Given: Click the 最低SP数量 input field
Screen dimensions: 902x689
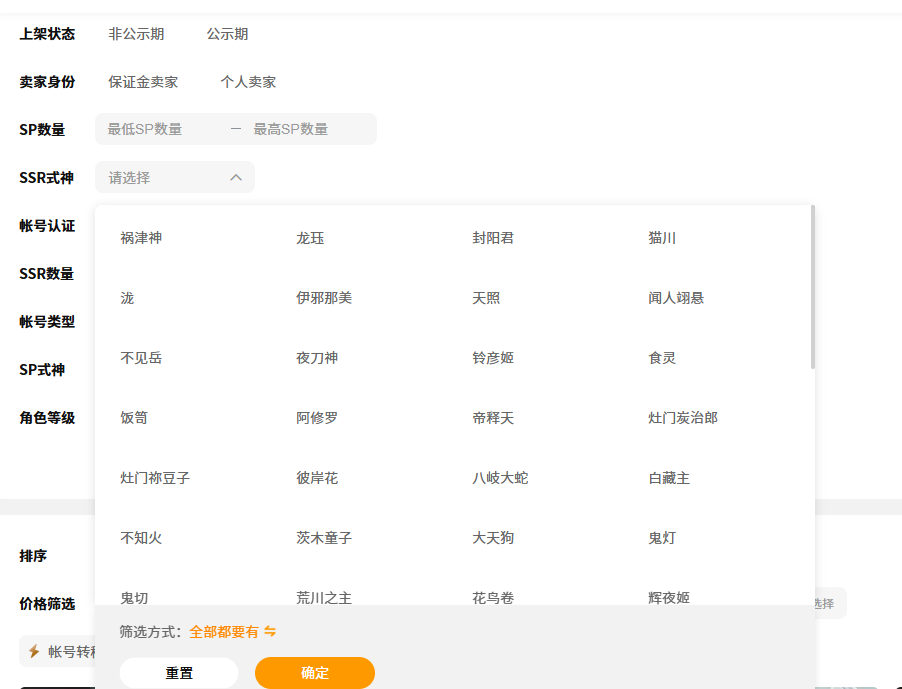Looking at the screenshot, I should [x=160, y=129].
